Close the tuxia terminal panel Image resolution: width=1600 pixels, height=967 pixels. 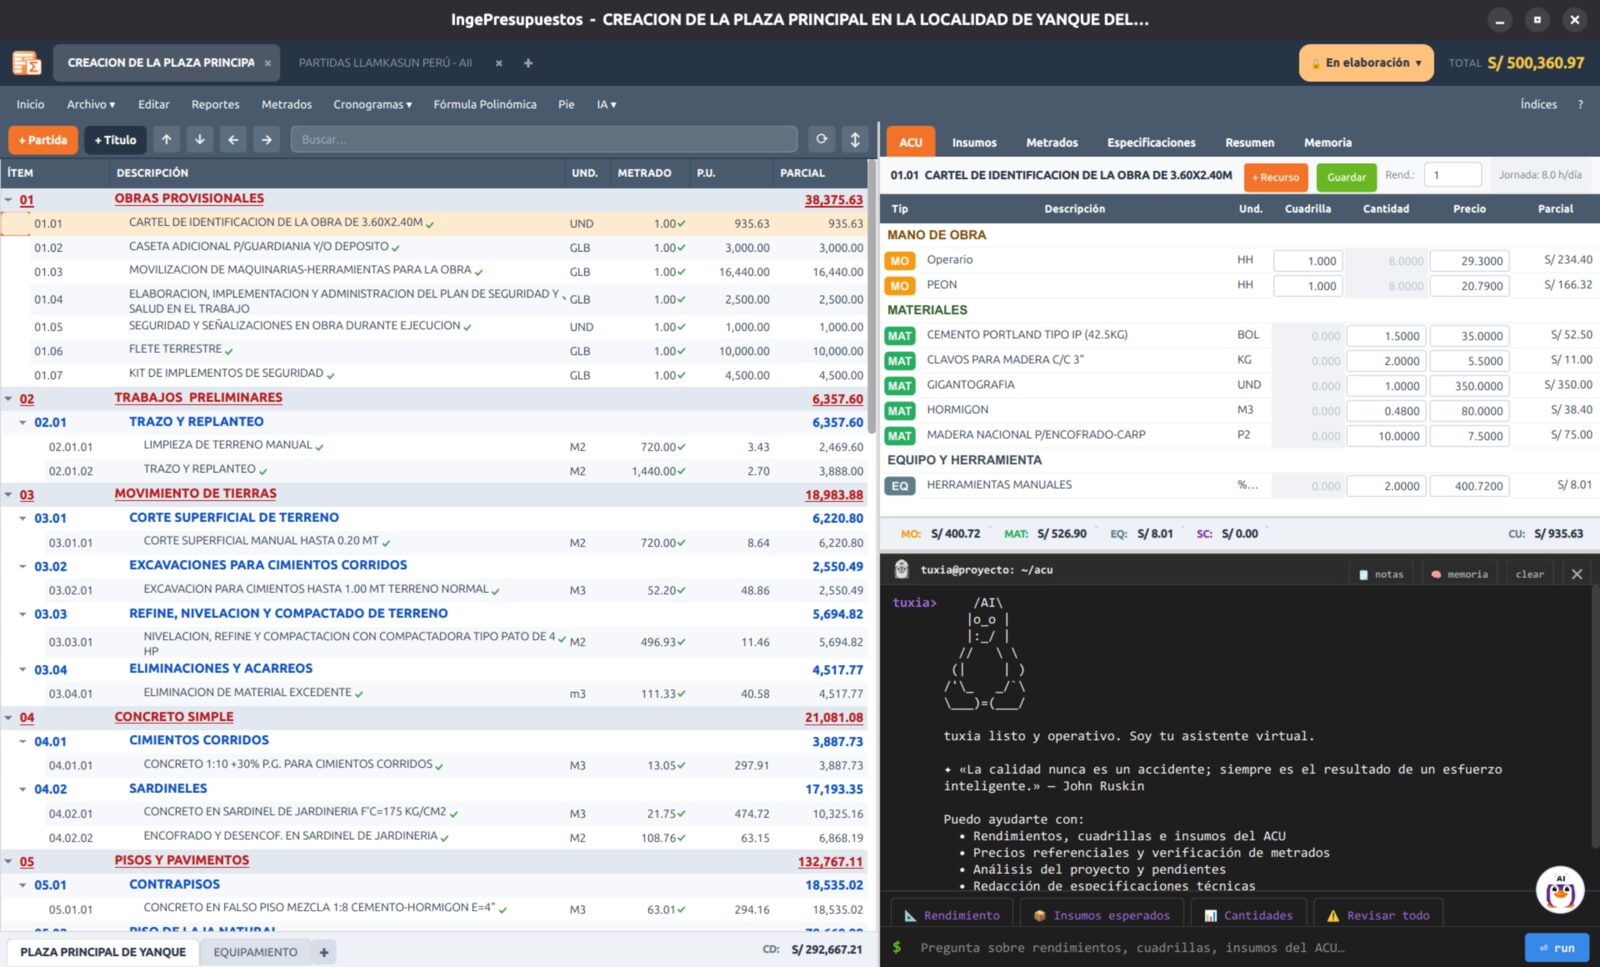click(1577, 574)
